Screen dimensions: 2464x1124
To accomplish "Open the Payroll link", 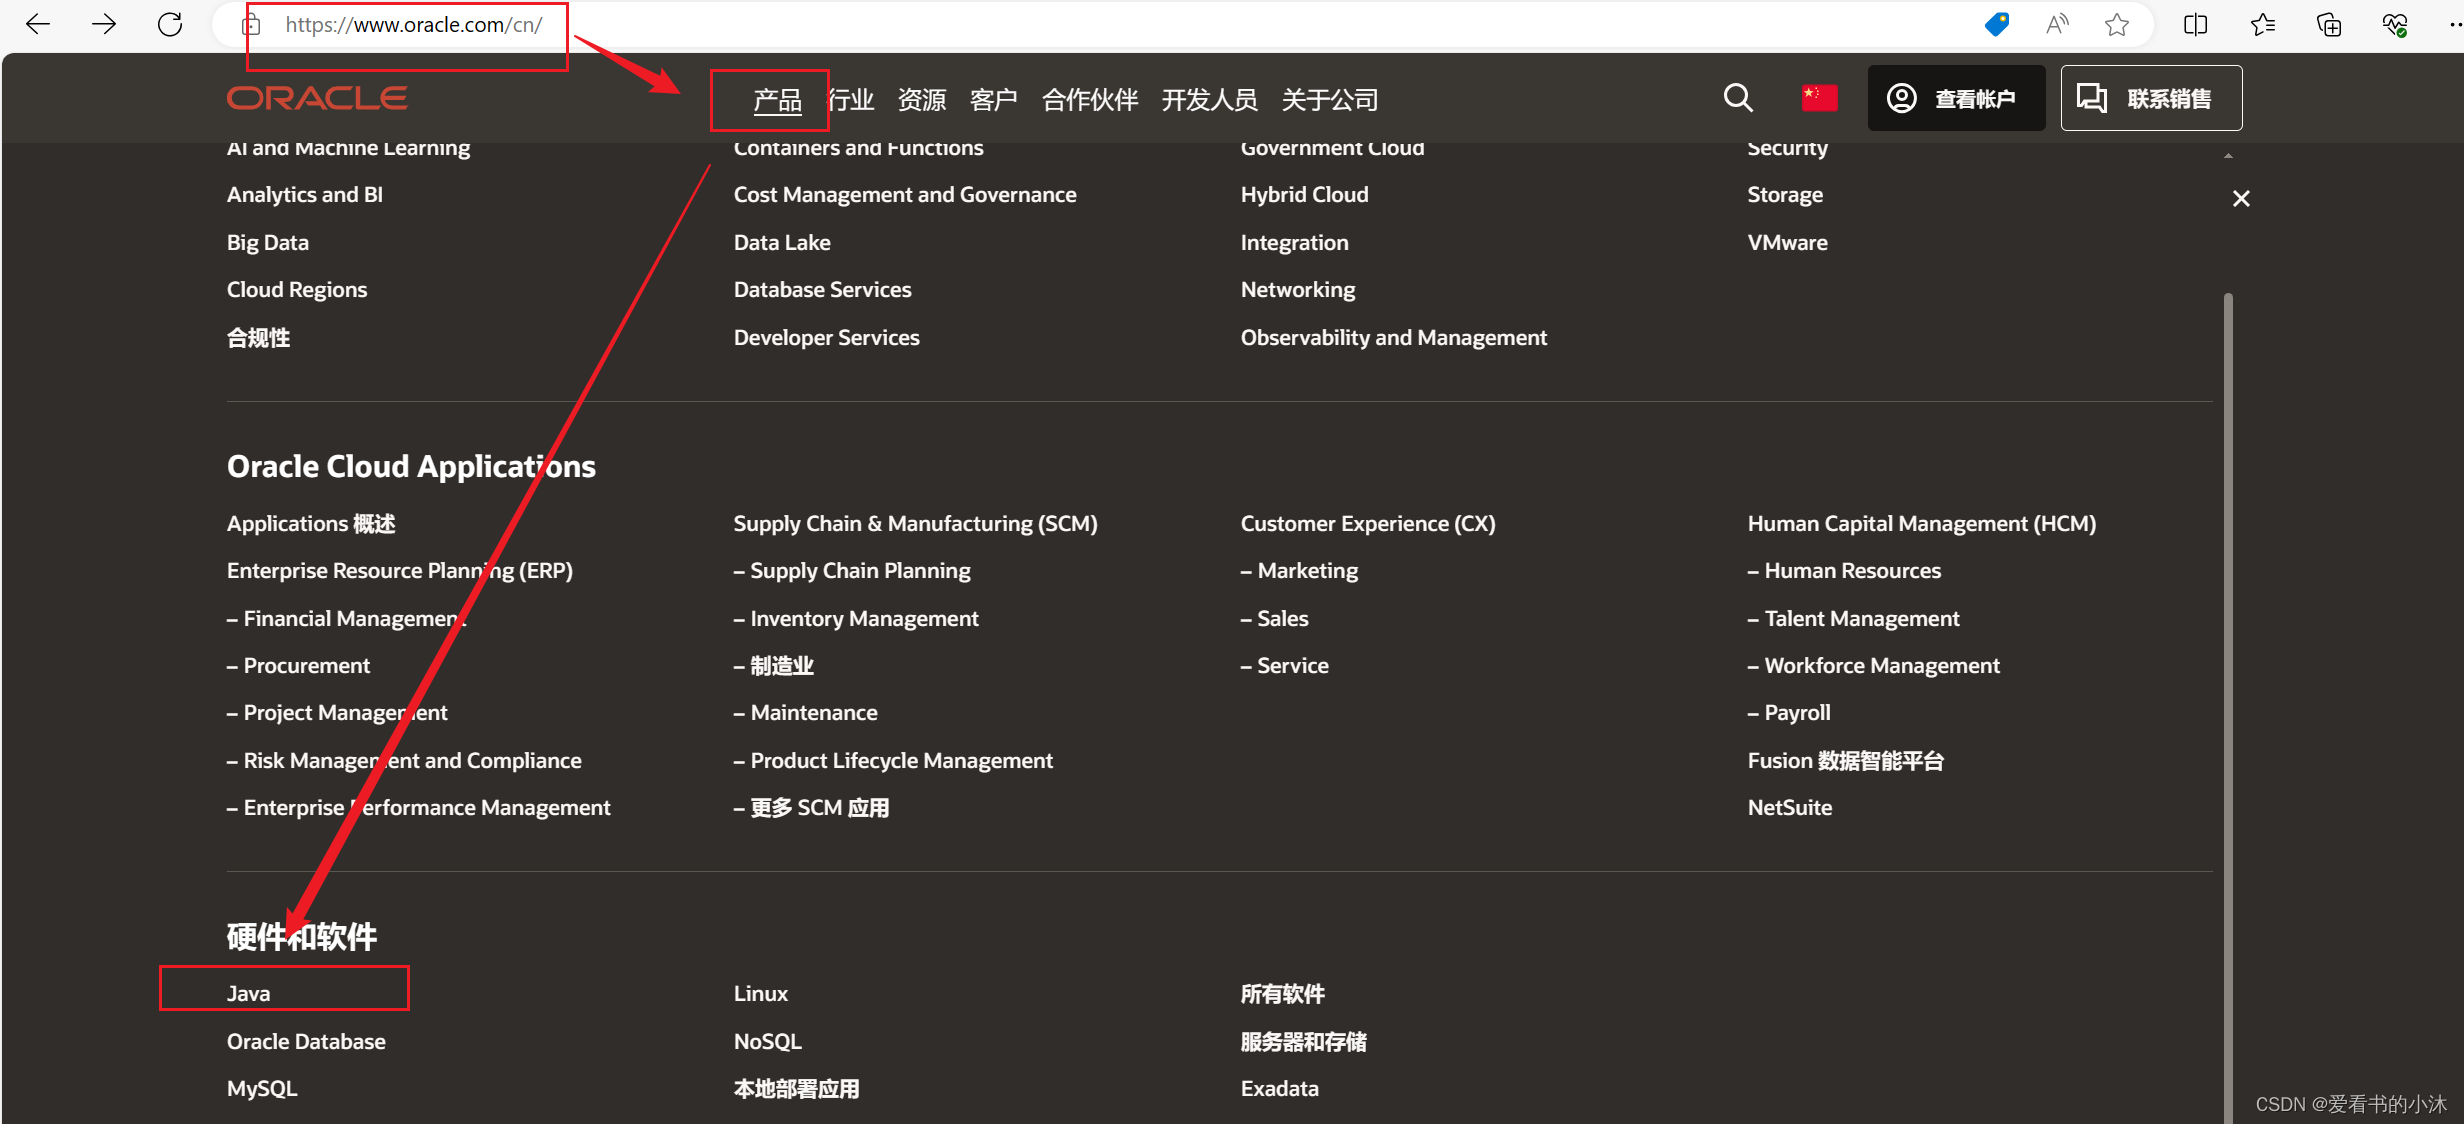I will [x=1789, y=712].
